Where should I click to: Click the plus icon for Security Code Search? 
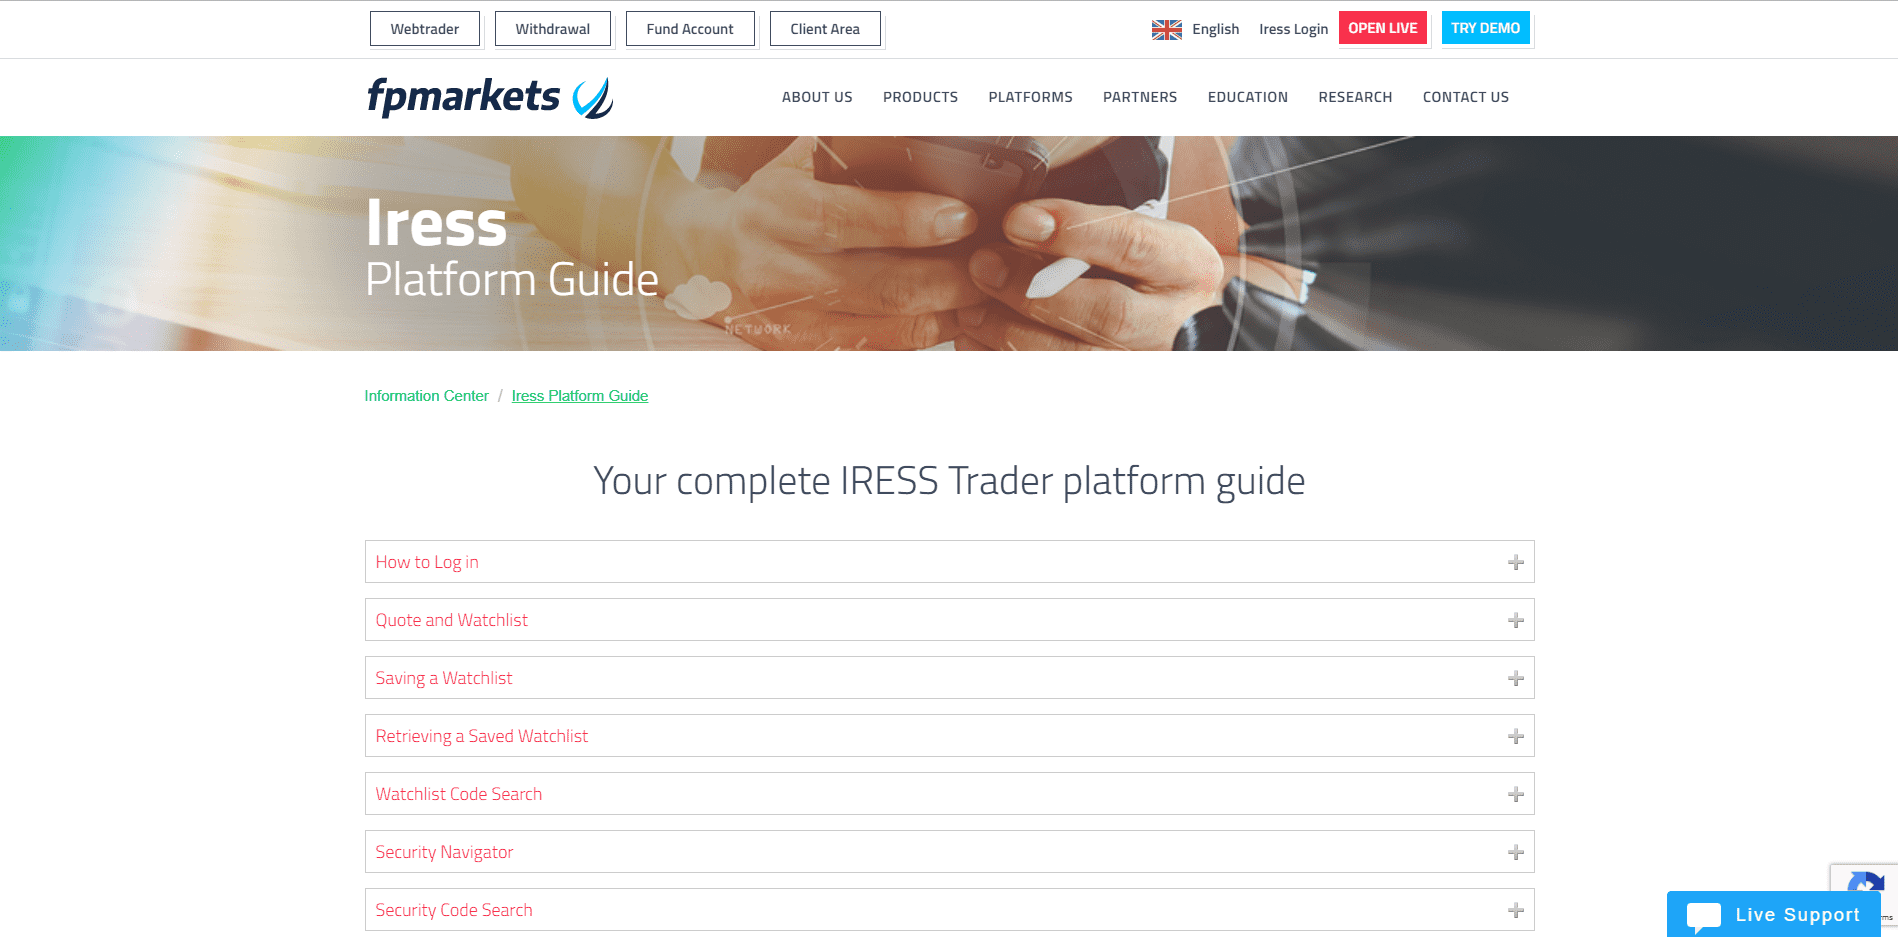(x=1516, y=910)
